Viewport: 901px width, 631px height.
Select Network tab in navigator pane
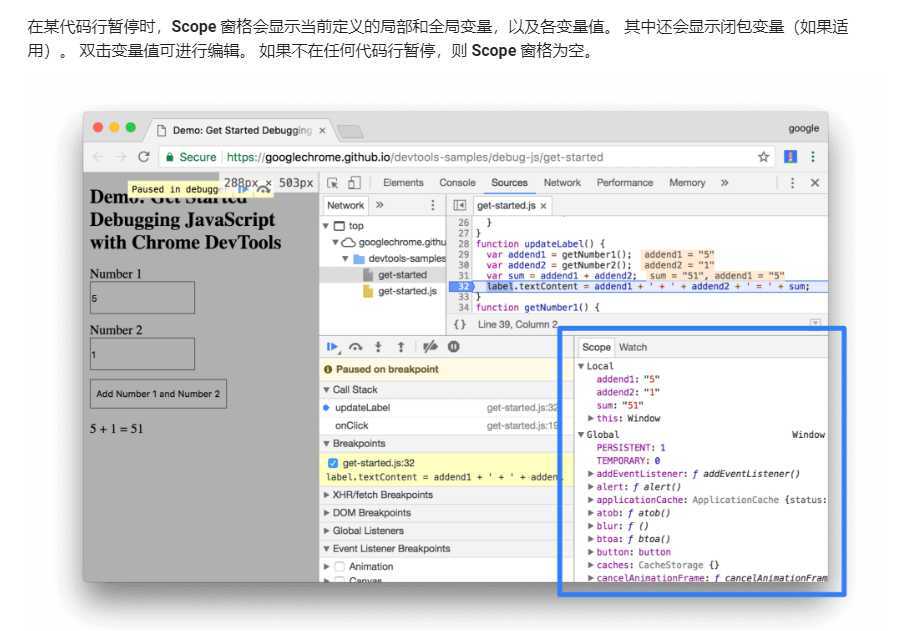coord(345,205)
